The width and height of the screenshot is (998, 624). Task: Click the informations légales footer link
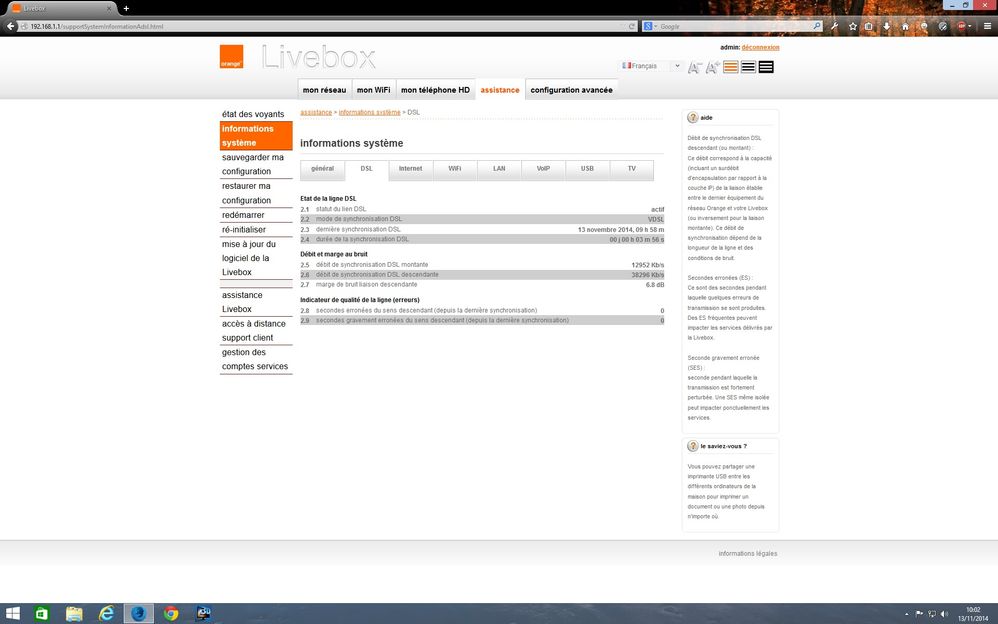click(748, 553)
